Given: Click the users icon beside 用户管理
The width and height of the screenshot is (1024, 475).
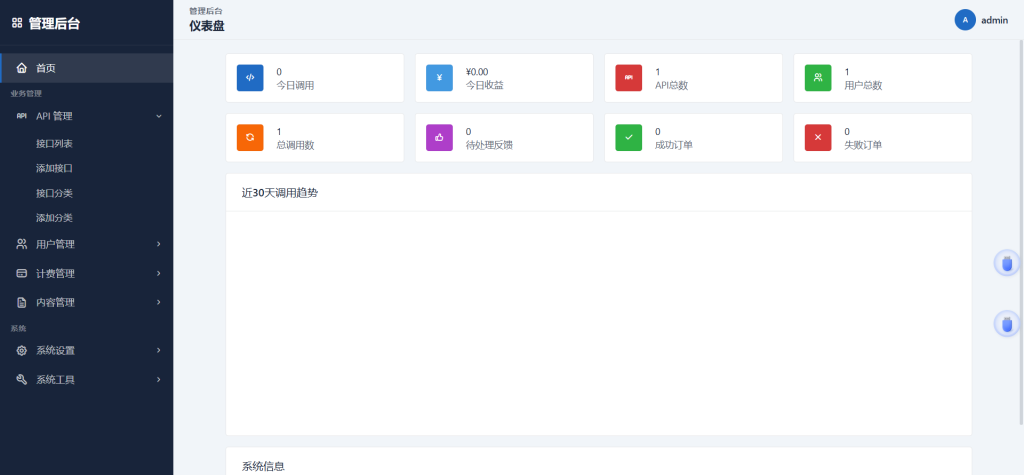Looking at the screenshot, I should coord(22,244).
